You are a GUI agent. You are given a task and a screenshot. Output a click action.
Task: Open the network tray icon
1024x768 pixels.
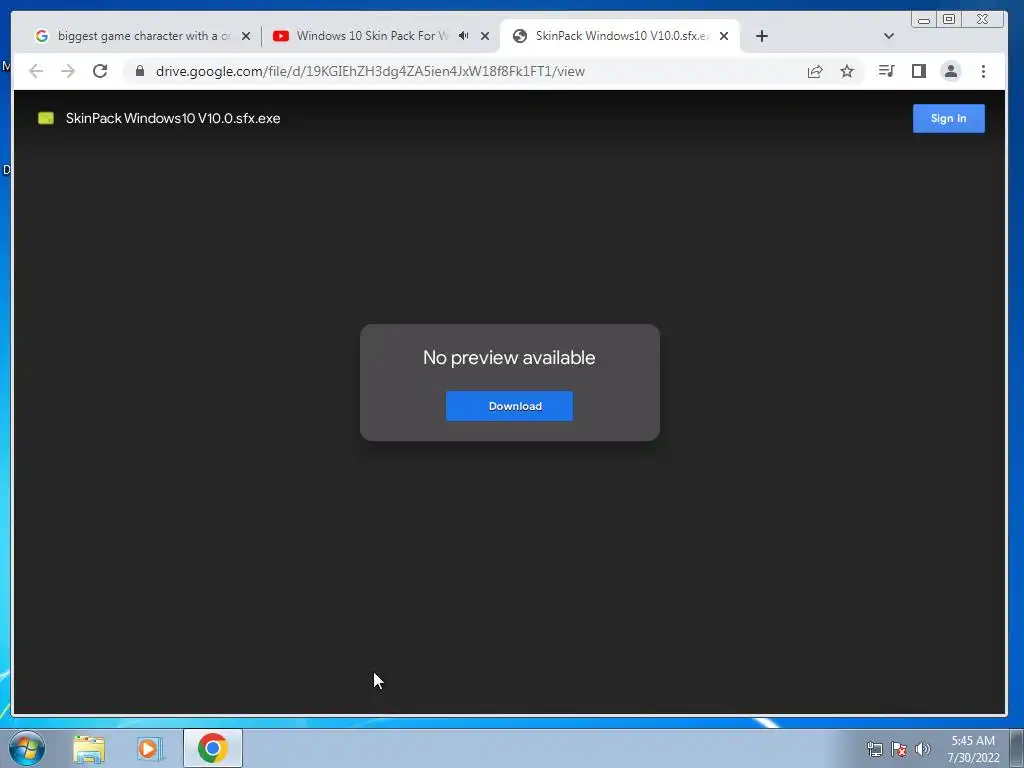coord(874,749)
